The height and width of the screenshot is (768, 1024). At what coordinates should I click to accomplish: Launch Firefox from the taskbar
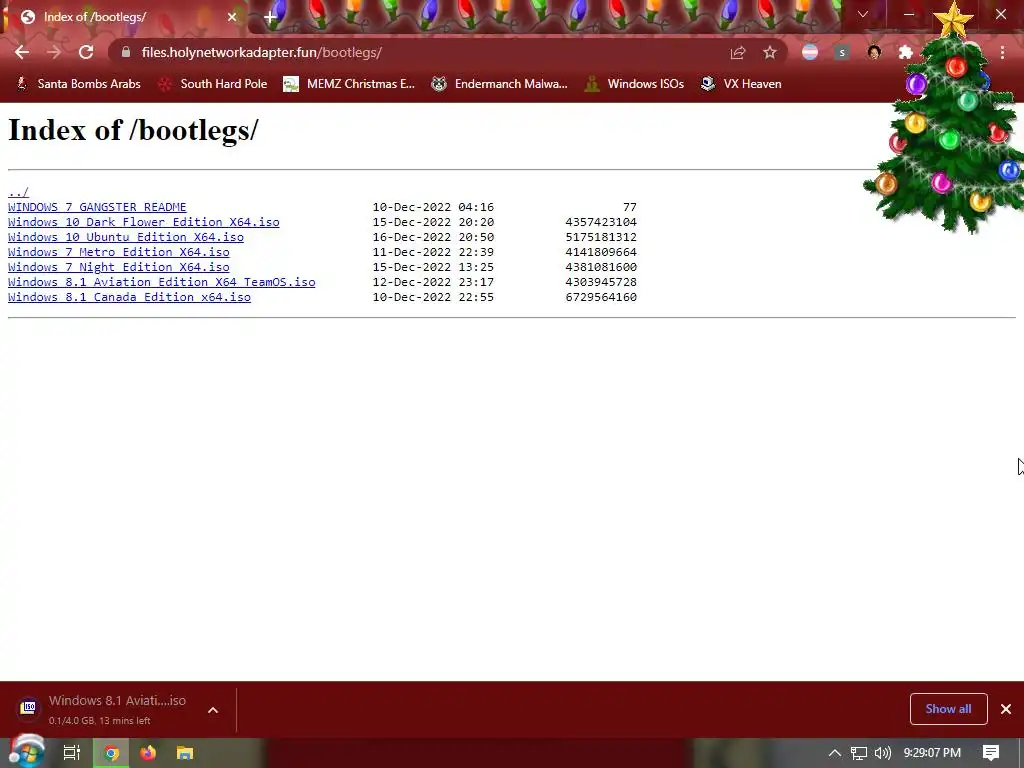pyautogui.click(x=148, y=753)
